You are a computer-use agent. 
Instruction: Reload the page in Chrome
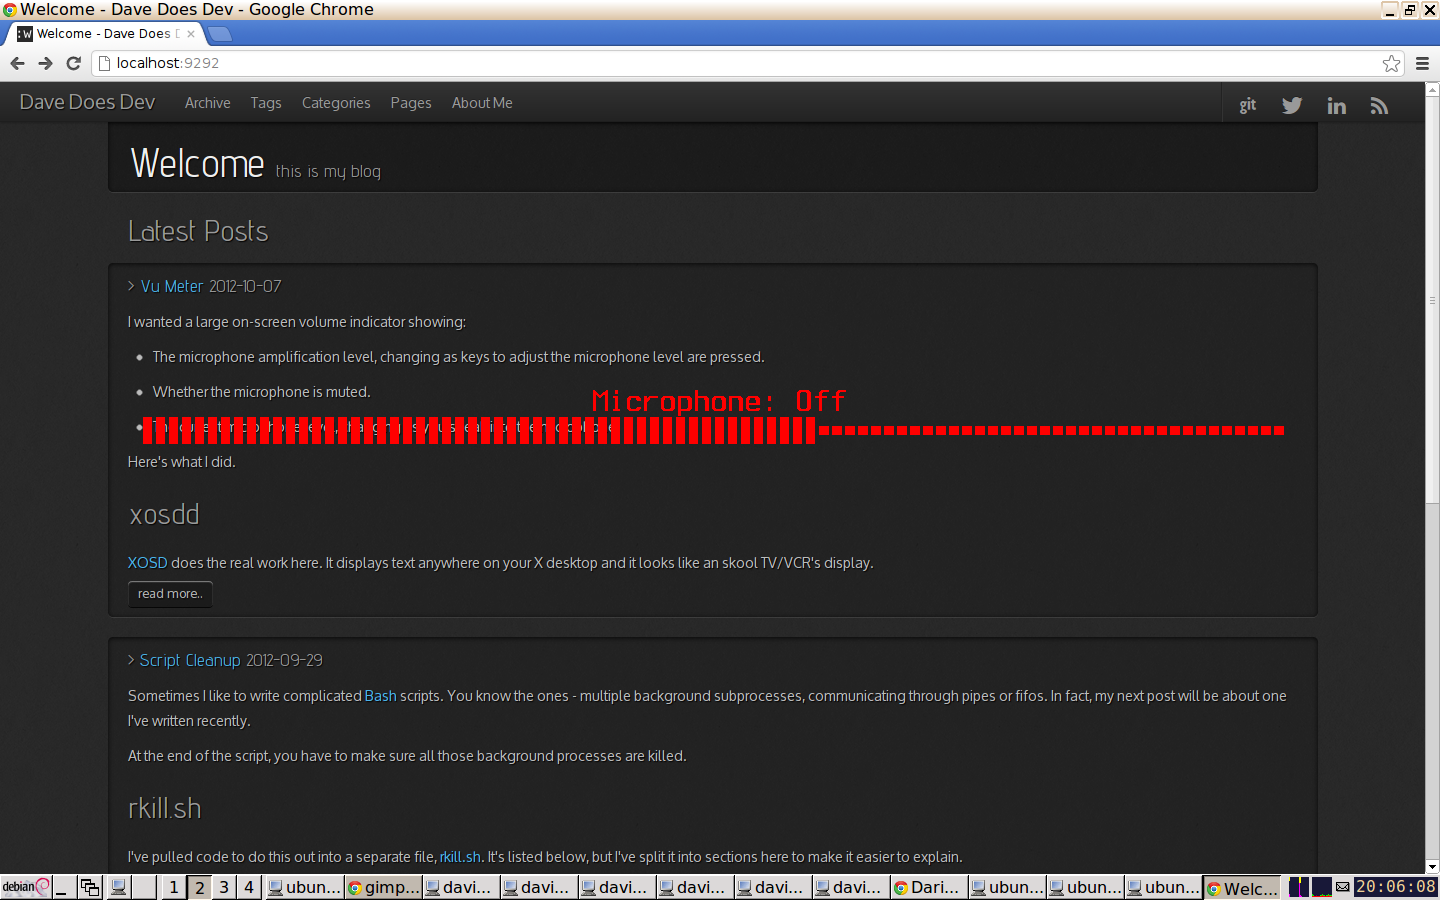pyautogui.click(x=73, y=63)
